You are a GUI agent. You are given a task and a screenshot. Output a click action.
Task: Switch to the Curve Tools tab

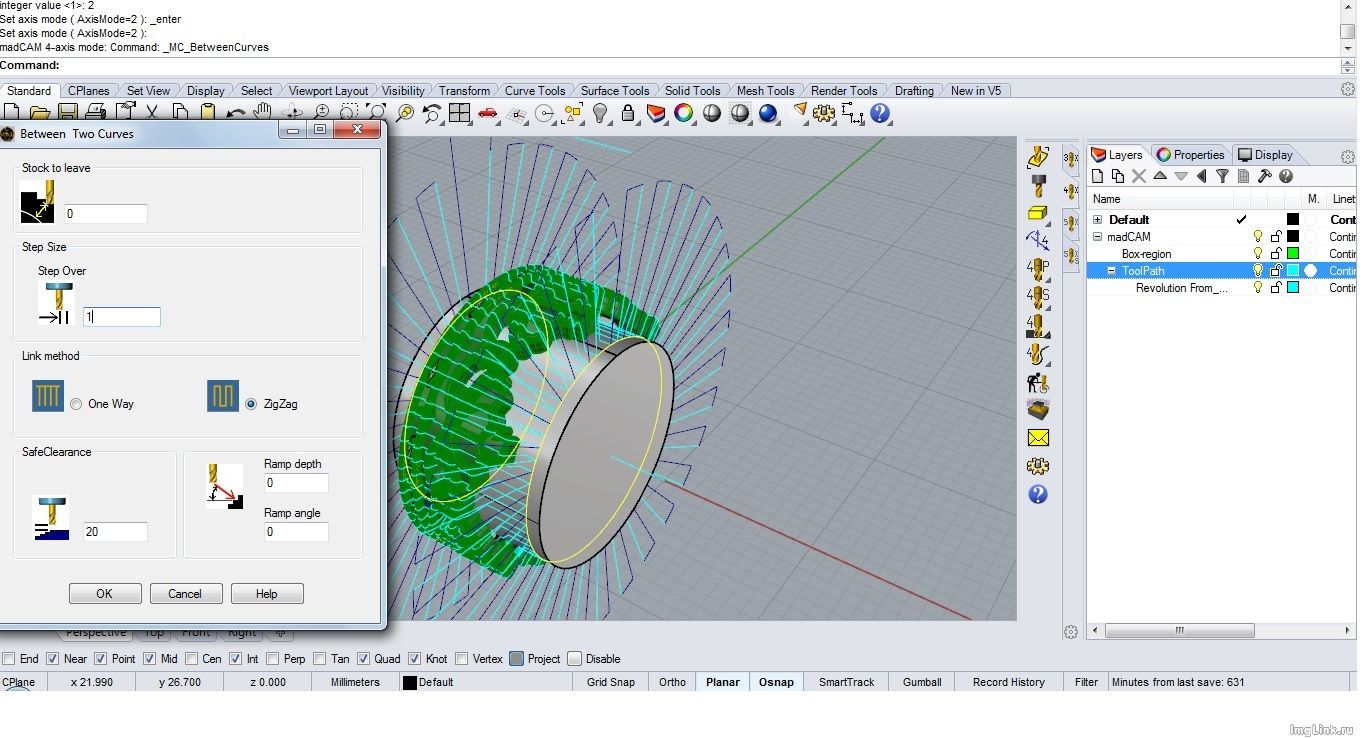(x=534, y=90)
